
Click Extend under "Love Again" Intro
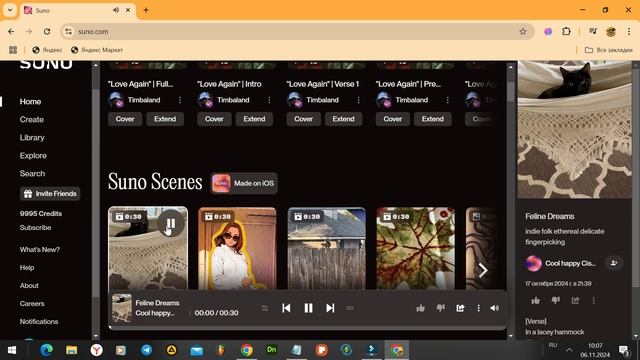coord(254,119)
